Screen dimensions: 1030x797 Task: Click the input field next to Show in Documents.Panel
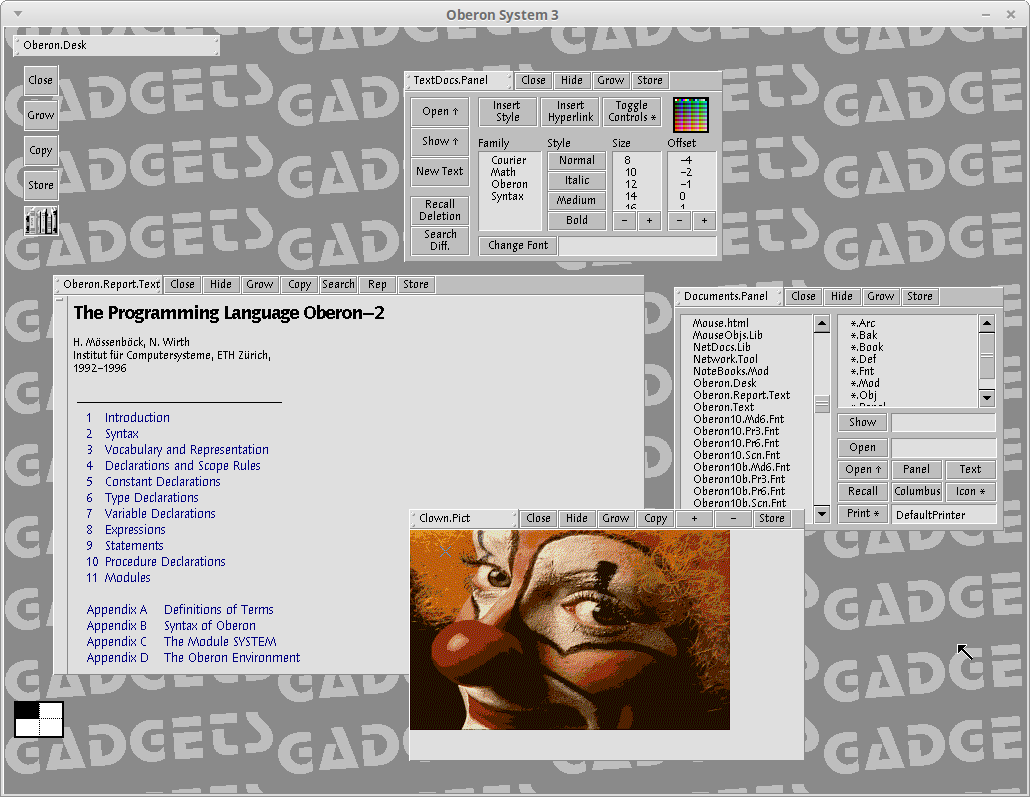(943, 422)
